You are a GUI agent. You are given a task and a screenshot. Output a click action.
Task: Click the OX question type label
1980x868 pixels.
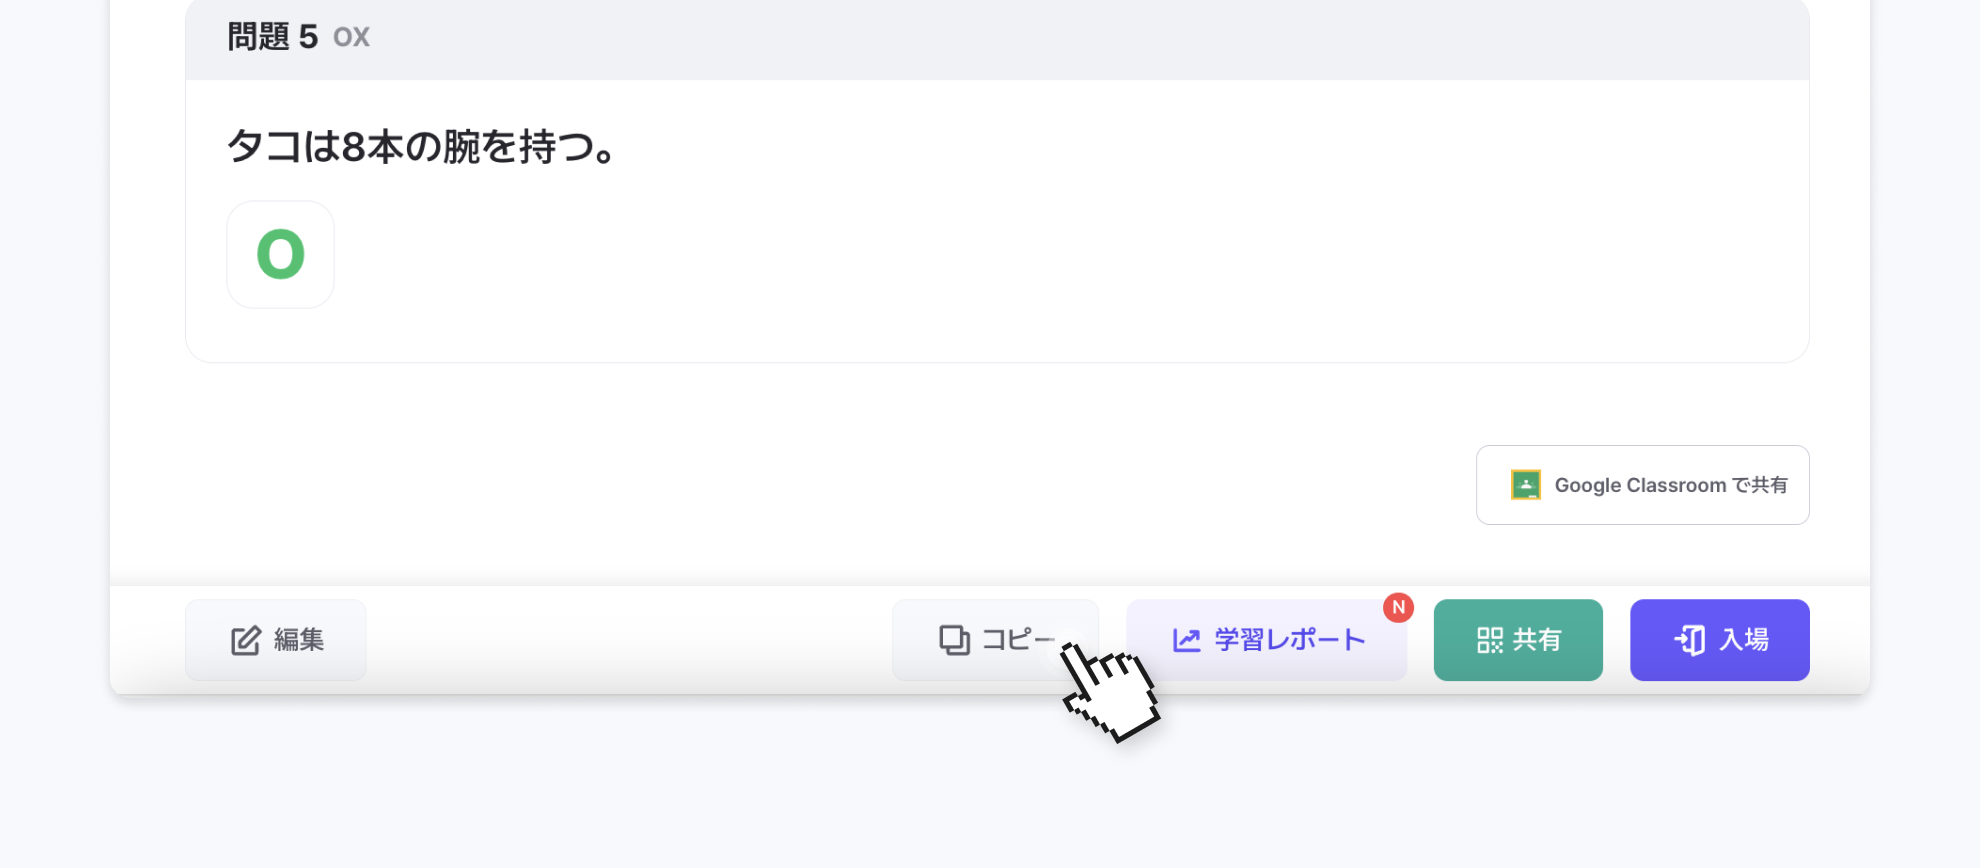pos(352,38)
